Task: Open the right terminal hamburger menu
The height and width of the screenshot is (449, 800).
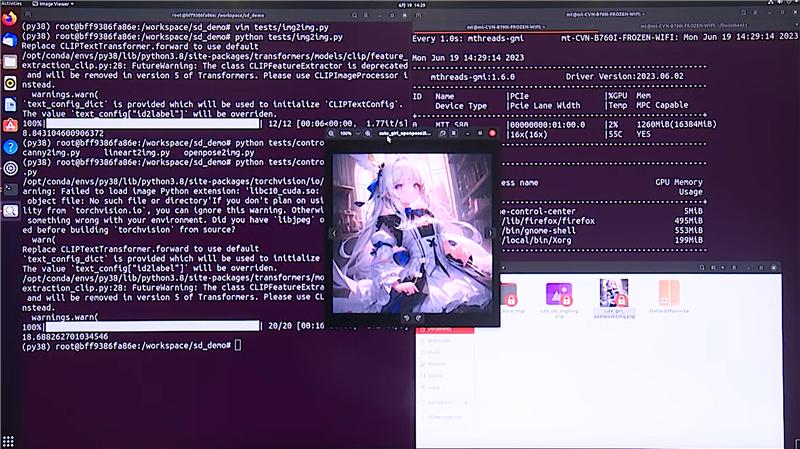Action: pos(755,13)
